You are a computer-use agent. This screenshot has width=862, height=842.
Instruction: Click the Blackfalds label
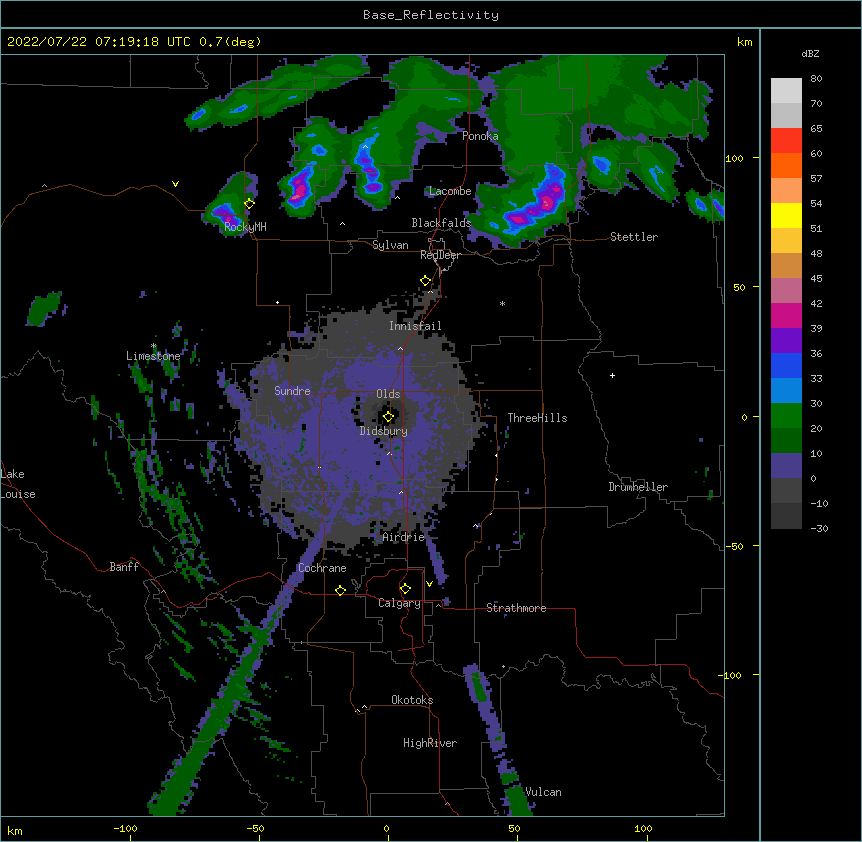coord(441,223)
